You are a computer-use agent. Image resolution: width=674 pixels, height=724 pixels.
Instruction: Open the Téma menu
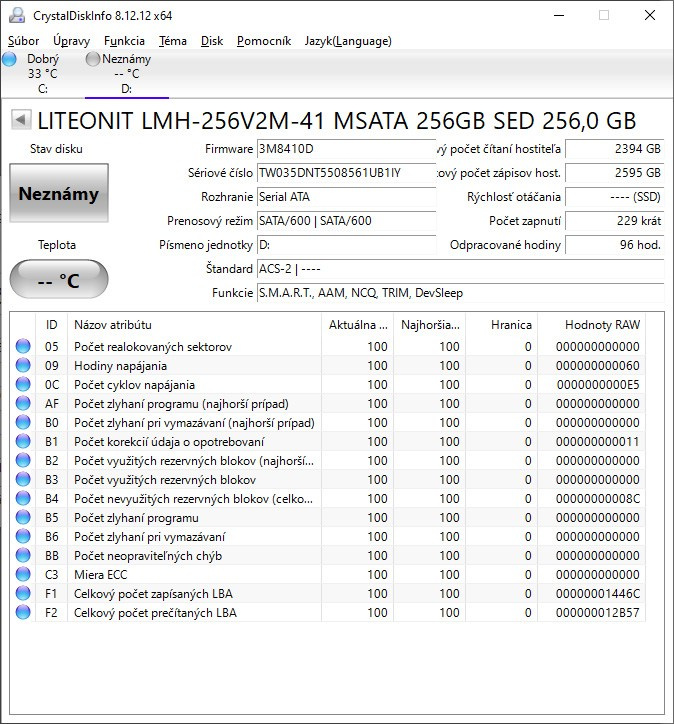[173, 41]
